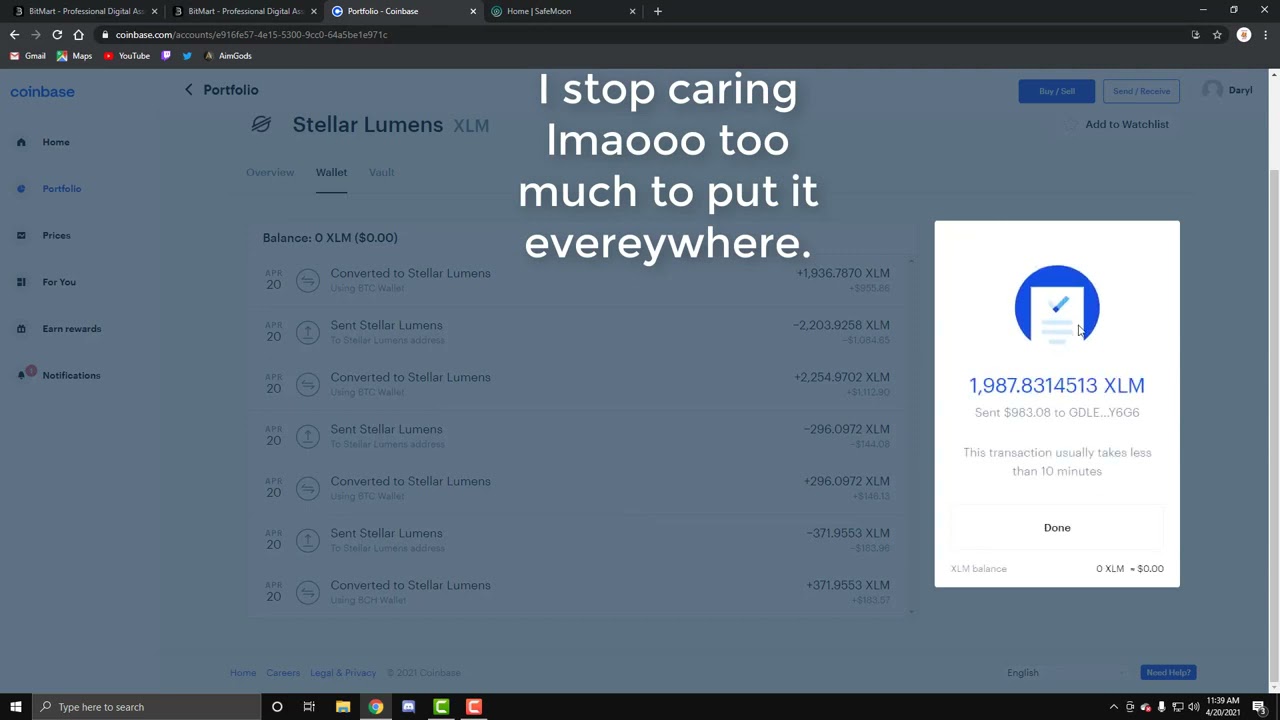Open the +1,936.7870 XLM conversion row
Screen dimensions: 1280x720
tap(577, 279)
